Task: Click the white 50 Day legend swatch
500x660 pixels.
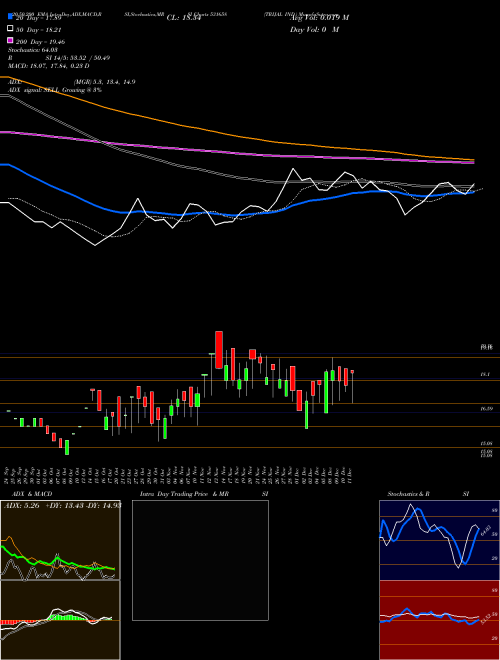Action: [x=10, y=29]
